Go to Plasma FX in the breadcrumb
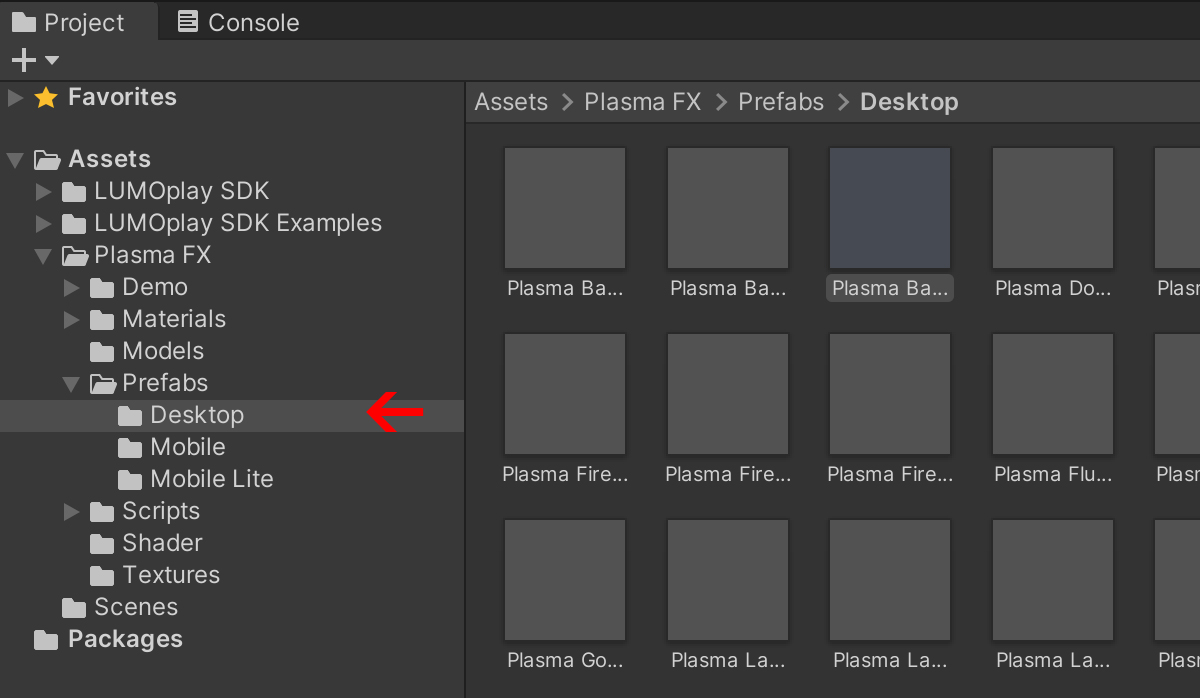Viewport: 1200px width, 698px height. click(x=642, y=102)
